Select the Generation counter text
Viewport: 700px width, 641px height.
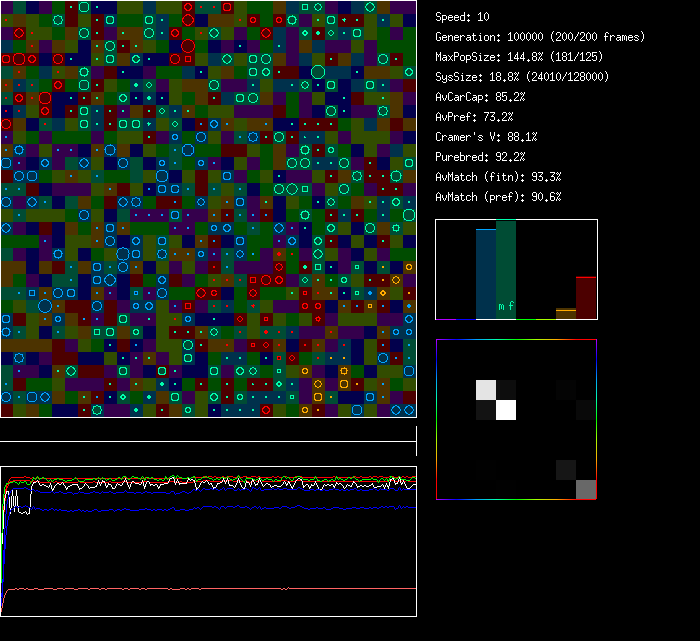pyautogui.click(x=540, y=37)
